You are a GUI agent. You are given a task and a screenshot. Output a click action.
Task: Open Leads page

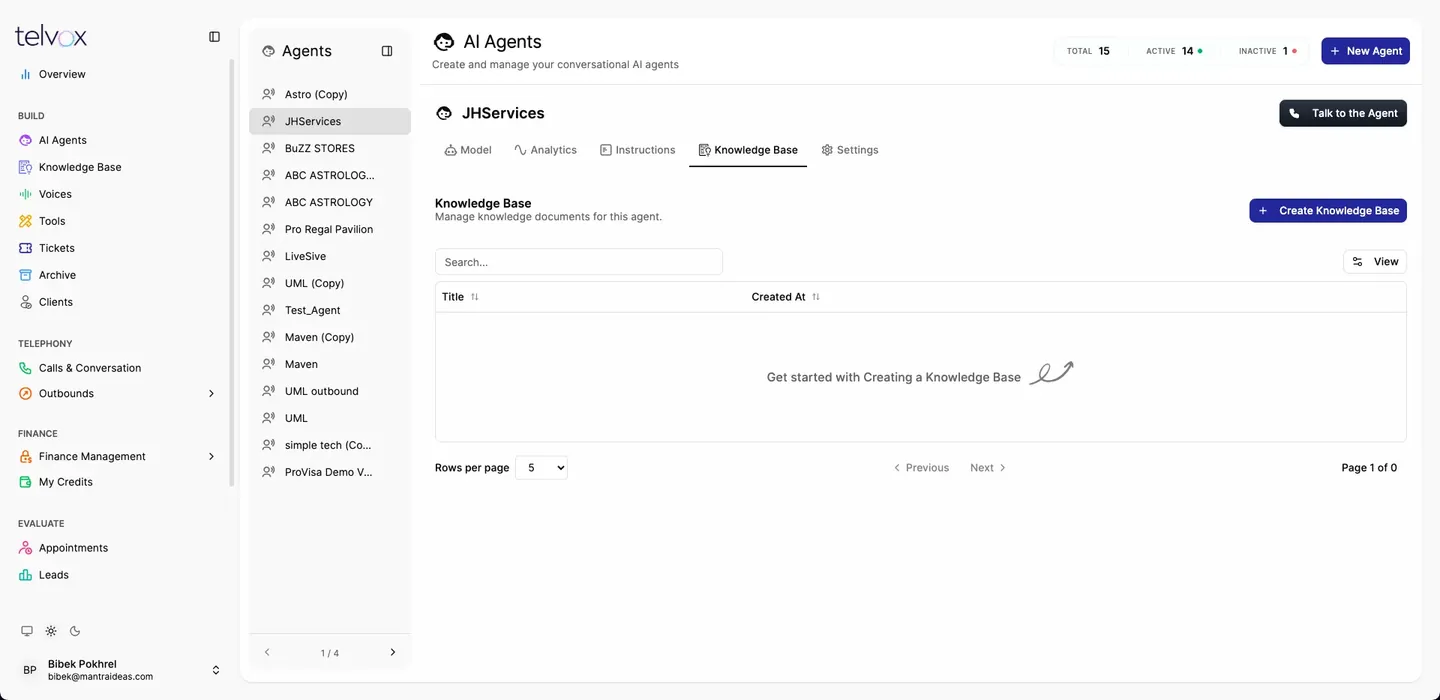(54, 575)
